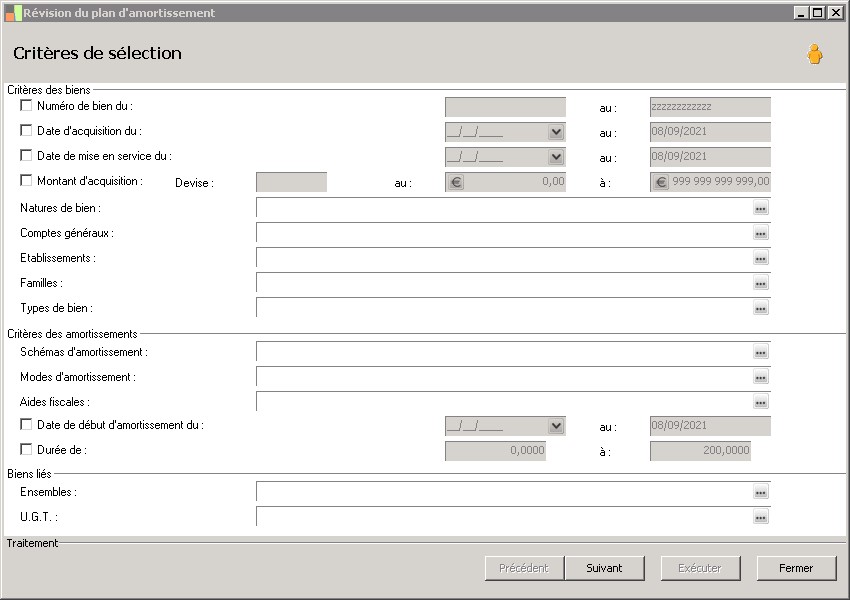This screenshot has height=600, width=850.
Task: Open the Familles selection ellipsis button
Action: pos(760,283)
